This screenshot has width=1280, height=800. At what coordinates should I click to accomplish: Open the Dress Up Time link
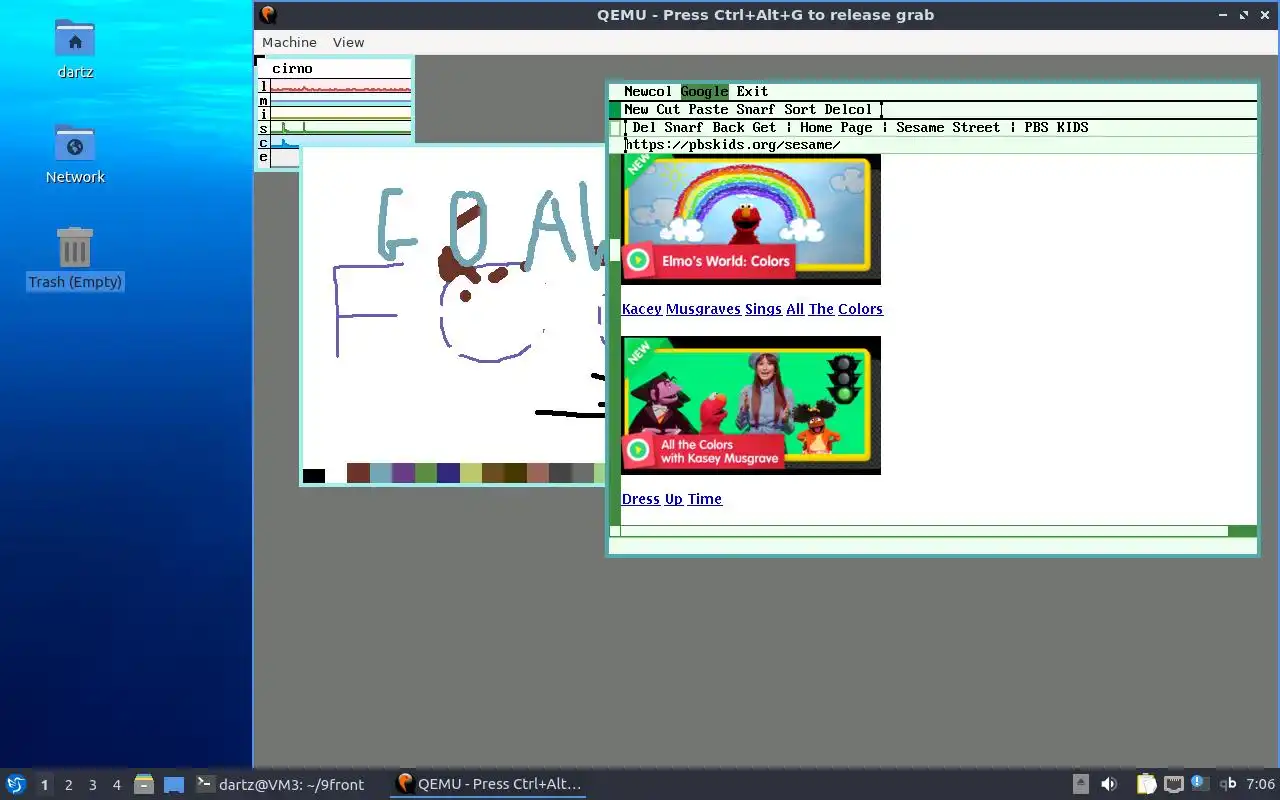click(672, 499)
